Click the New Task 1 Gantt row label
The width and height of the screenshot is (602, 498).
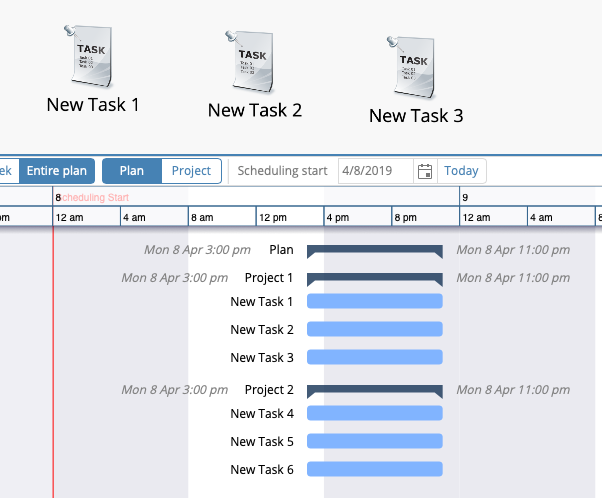[x=261, y=302]
